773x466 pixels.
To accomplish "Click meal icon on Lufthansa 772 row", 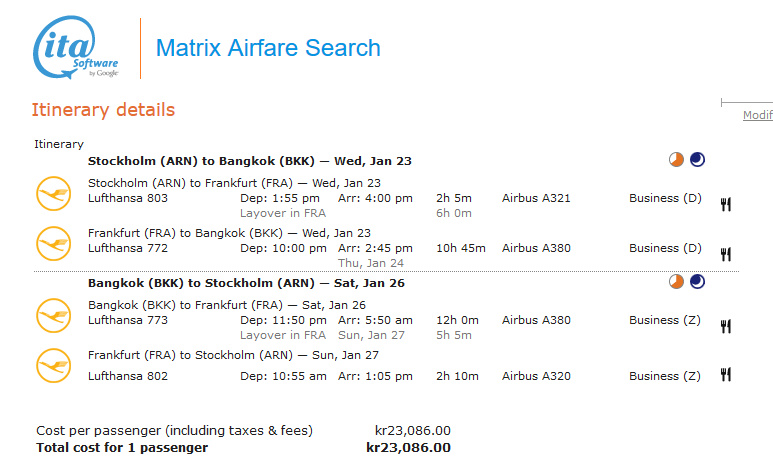I will 726,254.
